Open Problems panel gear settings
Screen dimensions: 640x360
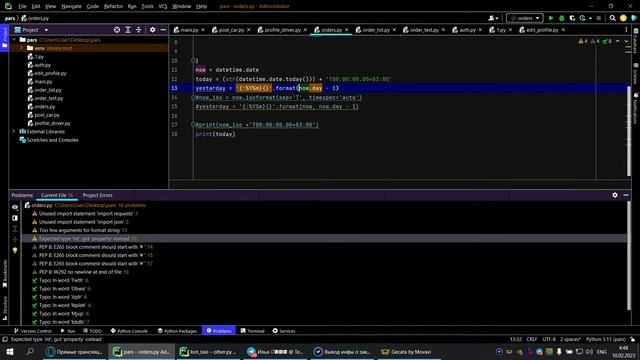point(615,195)
